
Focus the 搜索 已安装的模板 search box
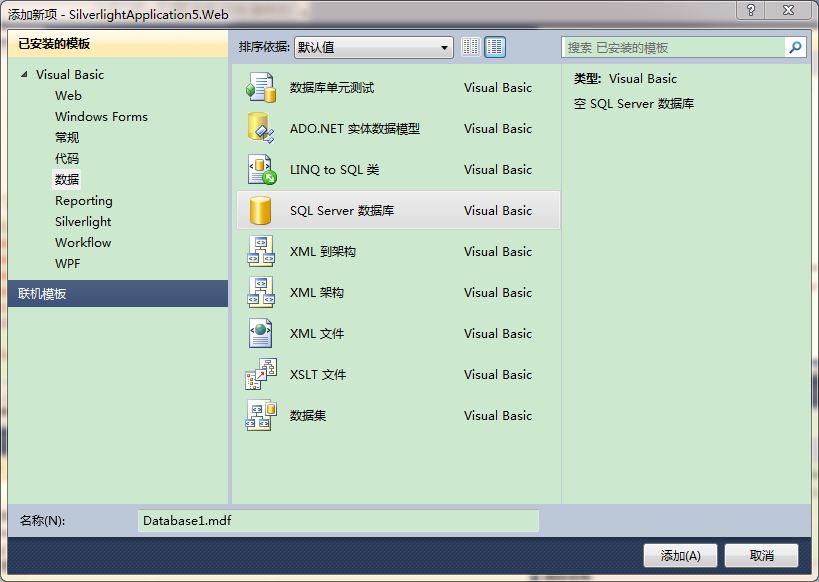[673, 48]
